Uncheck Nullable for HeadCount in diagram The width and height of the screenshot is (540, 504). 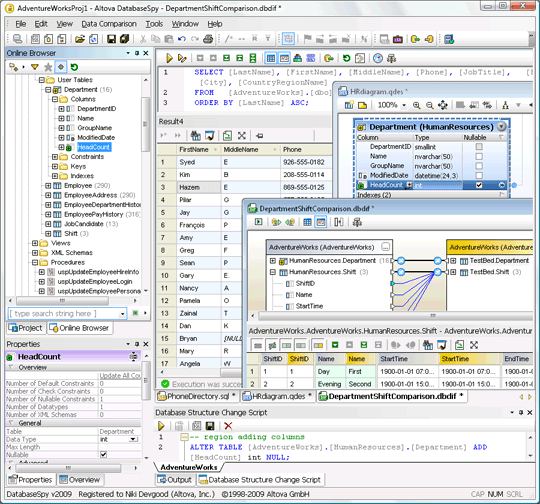(479, 185)
